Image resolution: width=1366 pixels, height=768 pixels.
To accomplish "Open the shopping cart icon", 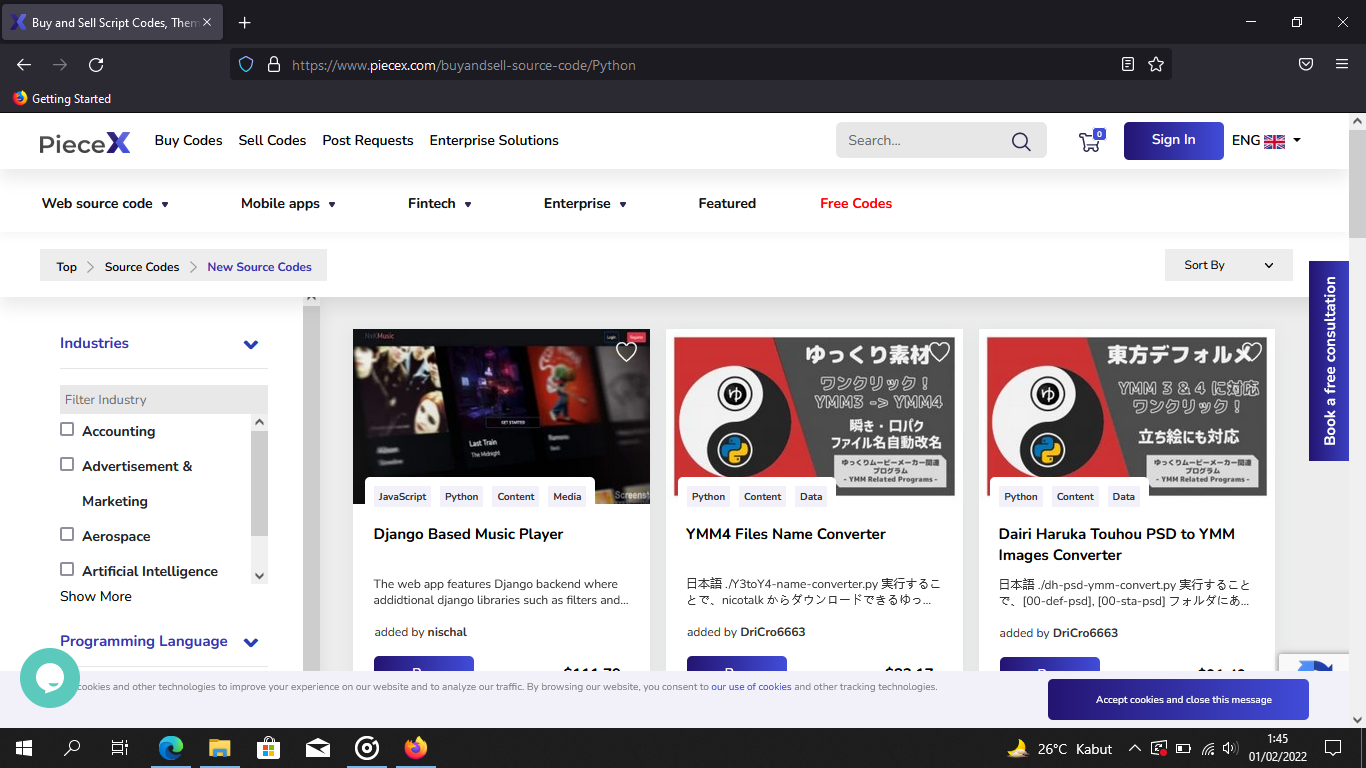I will point(1090,142).
